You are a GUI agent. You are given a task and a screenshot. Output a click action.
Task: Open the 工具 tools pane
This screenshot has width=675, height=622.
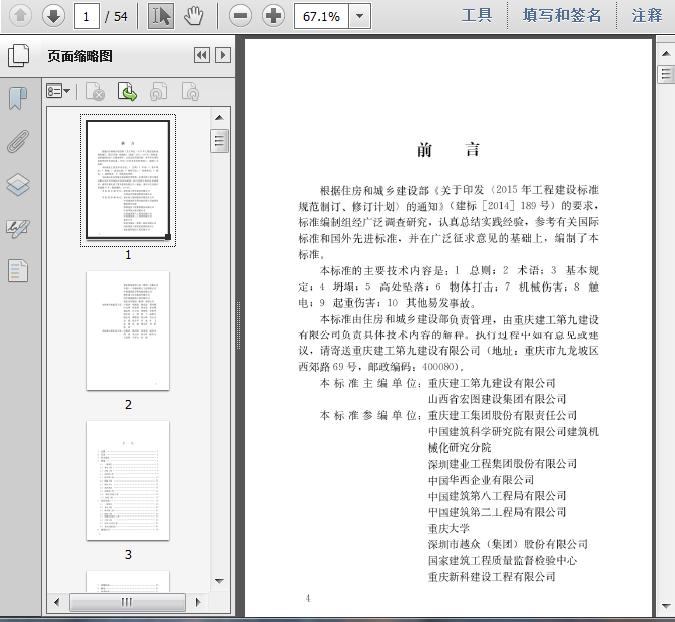(x=477, y=15)
